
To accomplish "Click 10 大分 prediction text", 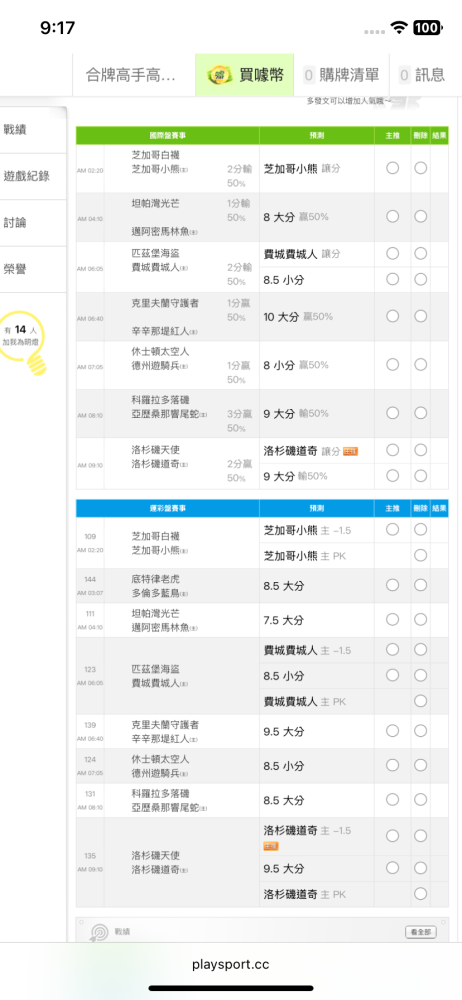I will click(x=279, y=316).
